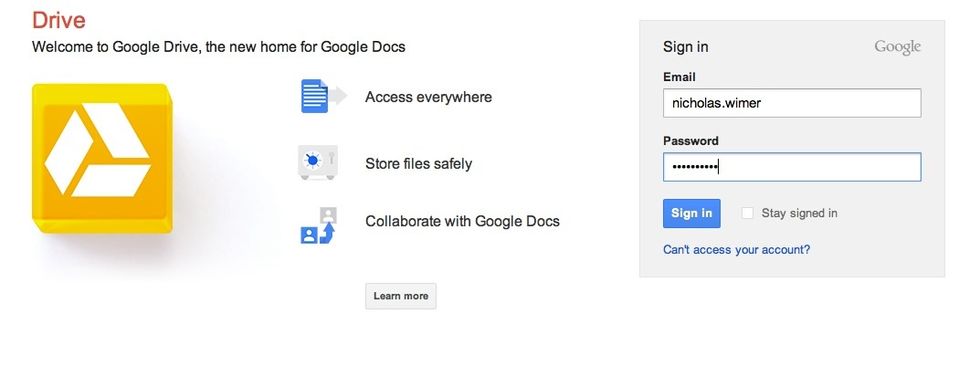This screenshot has height=375, width=980.
Task: Click the blue document Access everywhere icon
Action: click(323, 96)
